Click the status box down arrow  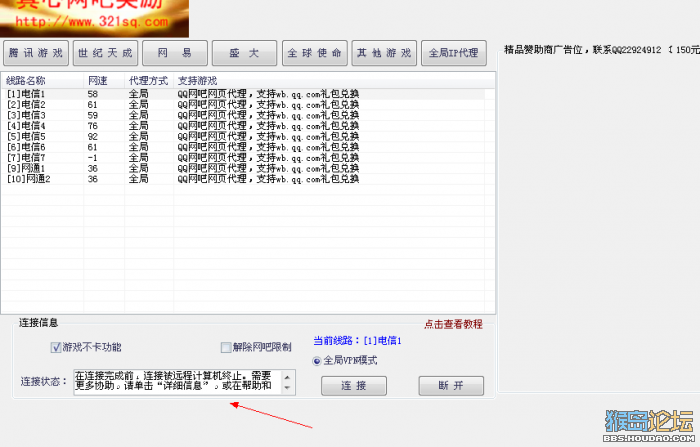pos(287,388)
